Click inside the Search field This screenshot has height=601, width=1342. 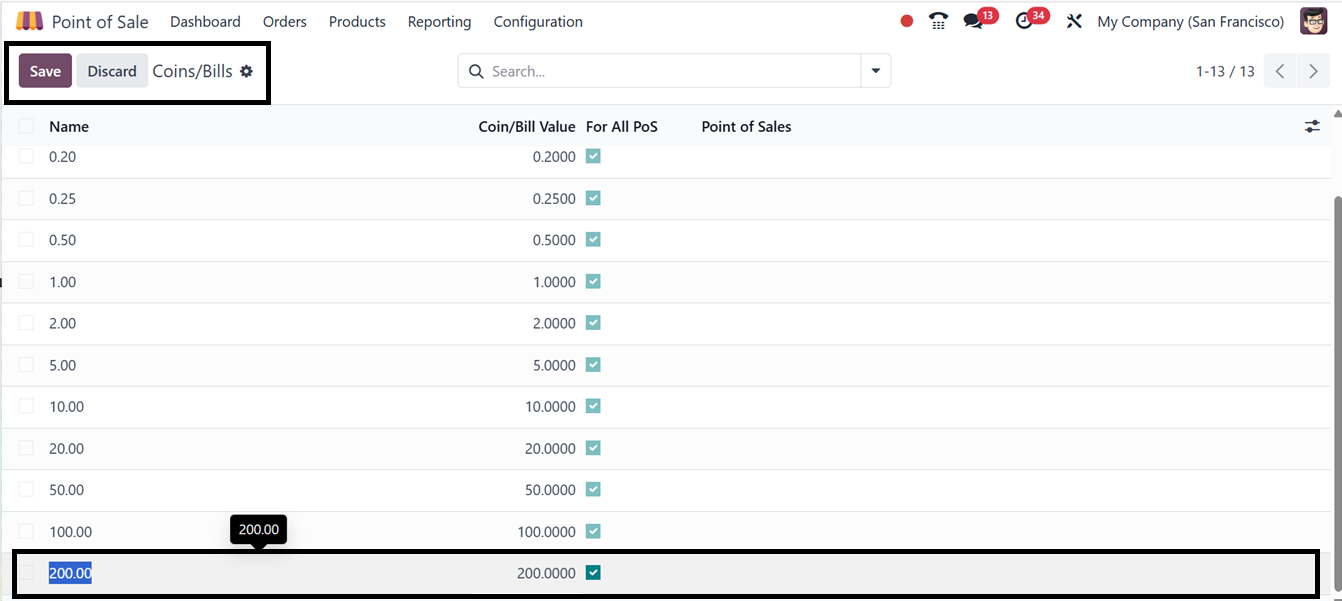(x=670, y=71)
